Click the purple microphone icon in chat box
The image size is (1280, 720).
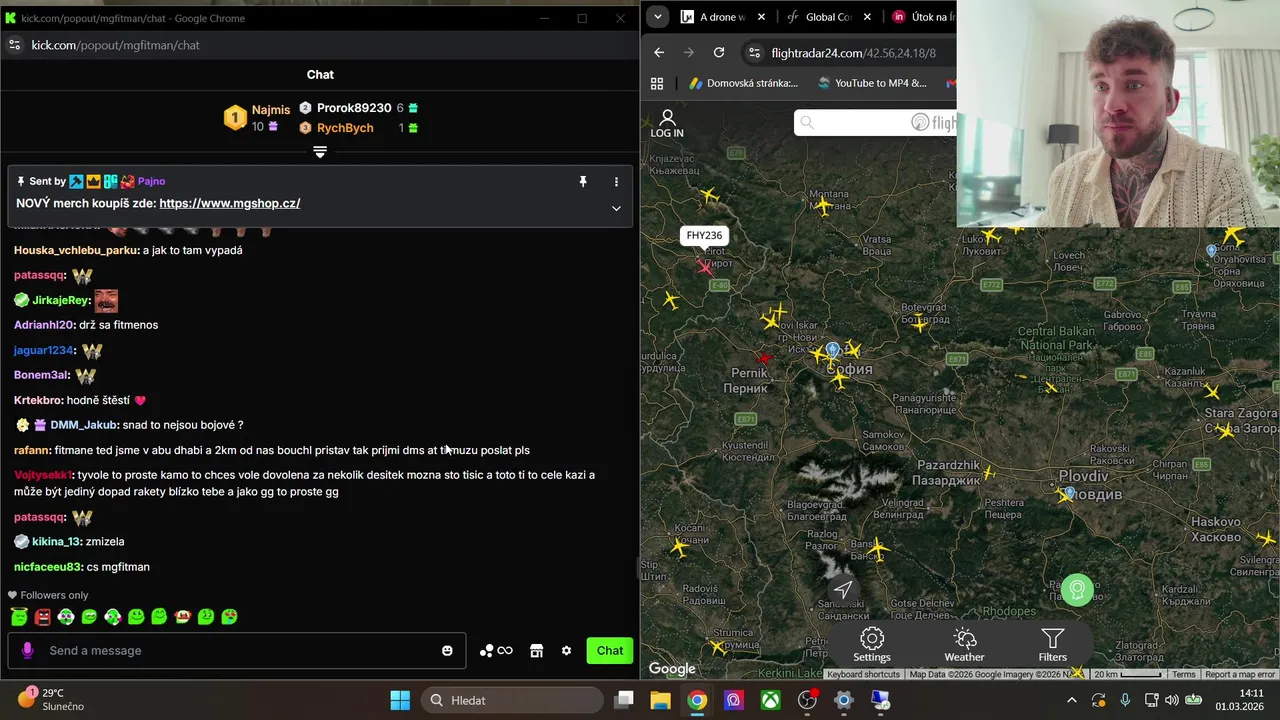click(27, 650)
